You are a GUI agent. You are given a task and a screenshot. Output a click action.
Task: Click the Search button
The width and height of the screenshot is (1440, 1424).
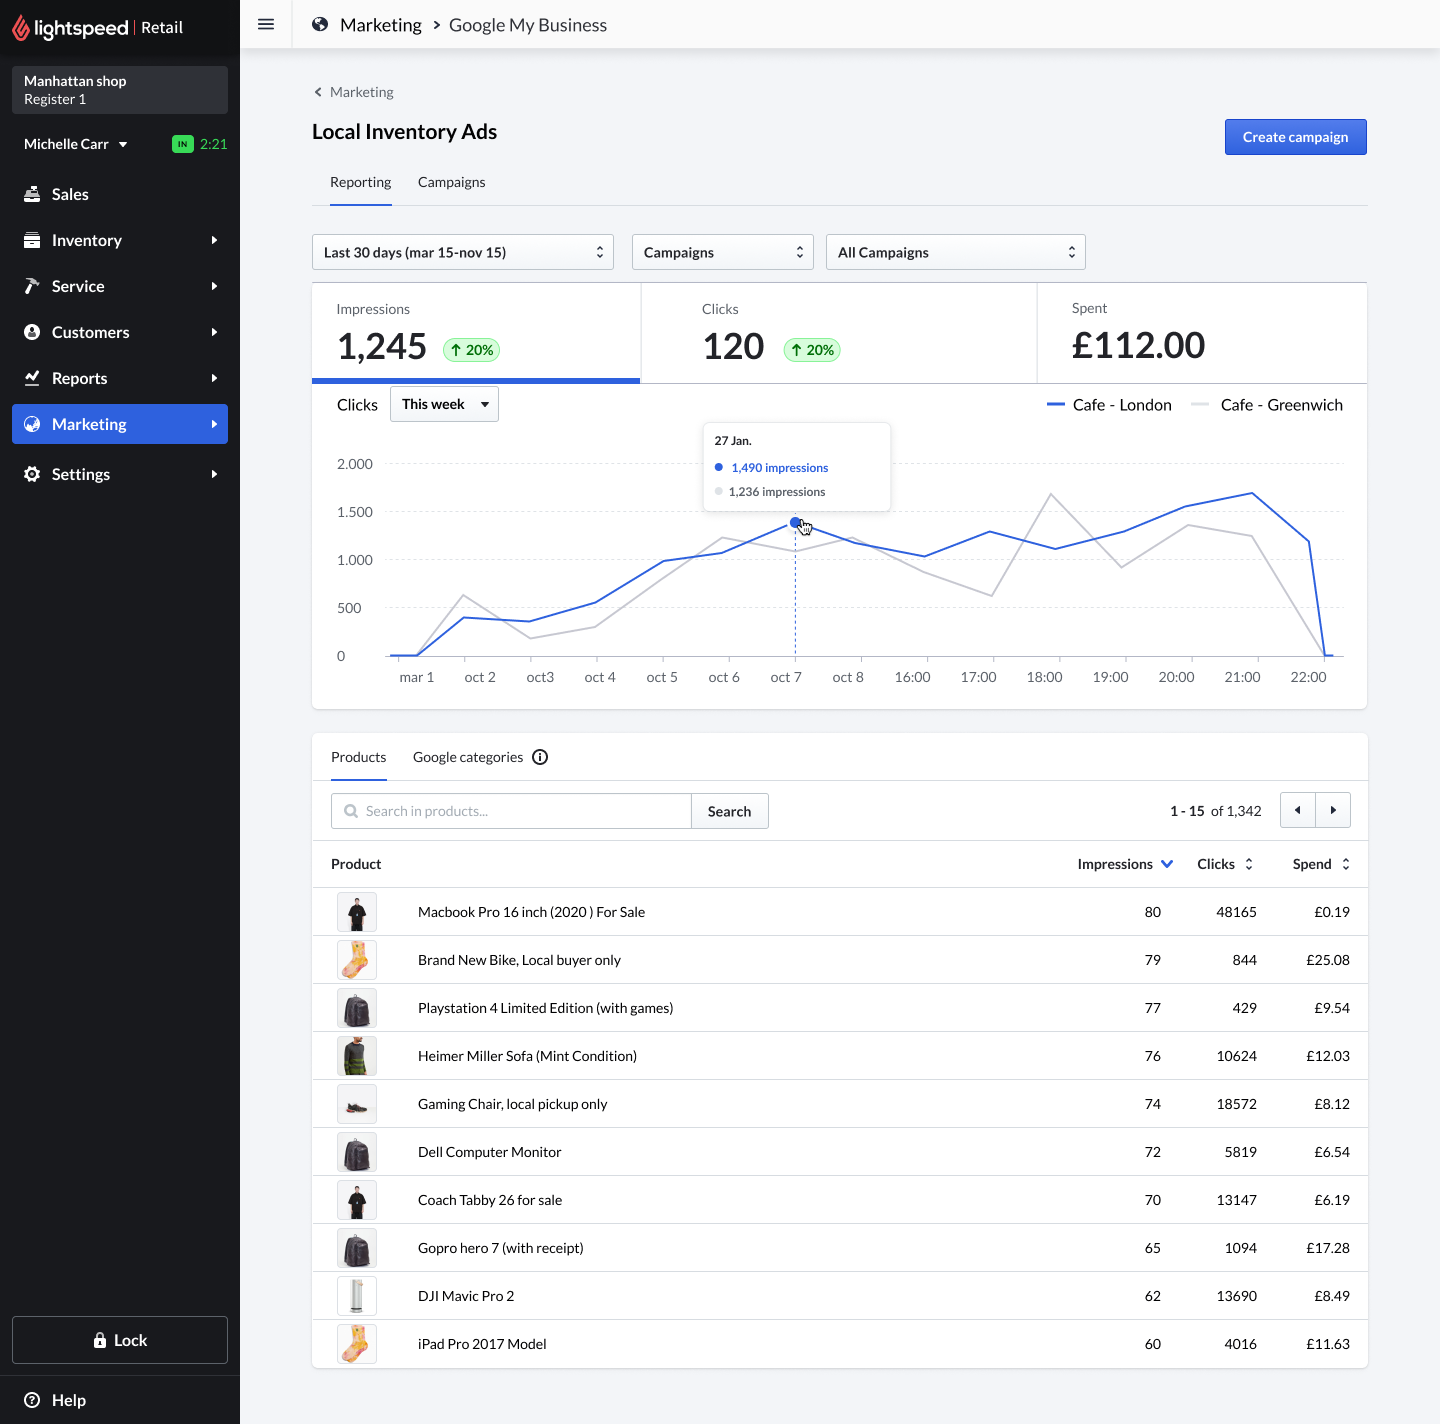[x=730, y=811]
